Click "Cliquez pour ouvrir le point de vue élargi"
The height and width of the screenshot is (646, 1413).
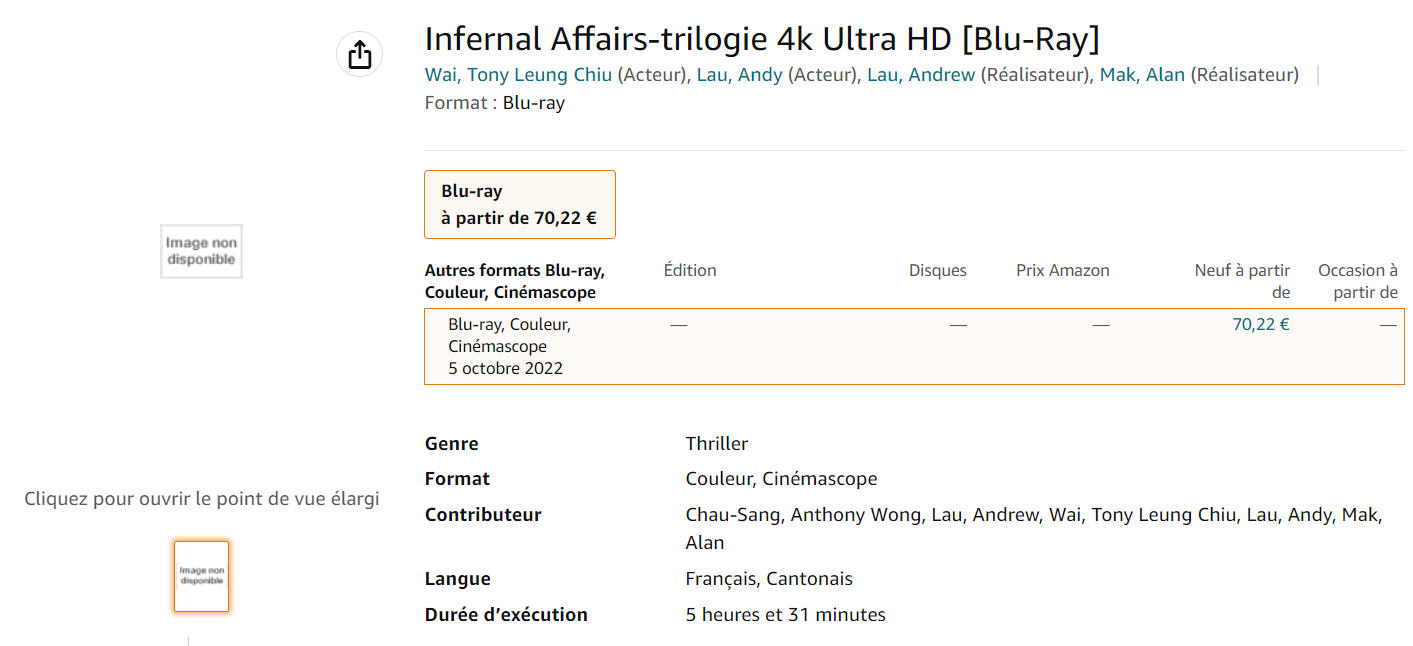click(201, 498)
